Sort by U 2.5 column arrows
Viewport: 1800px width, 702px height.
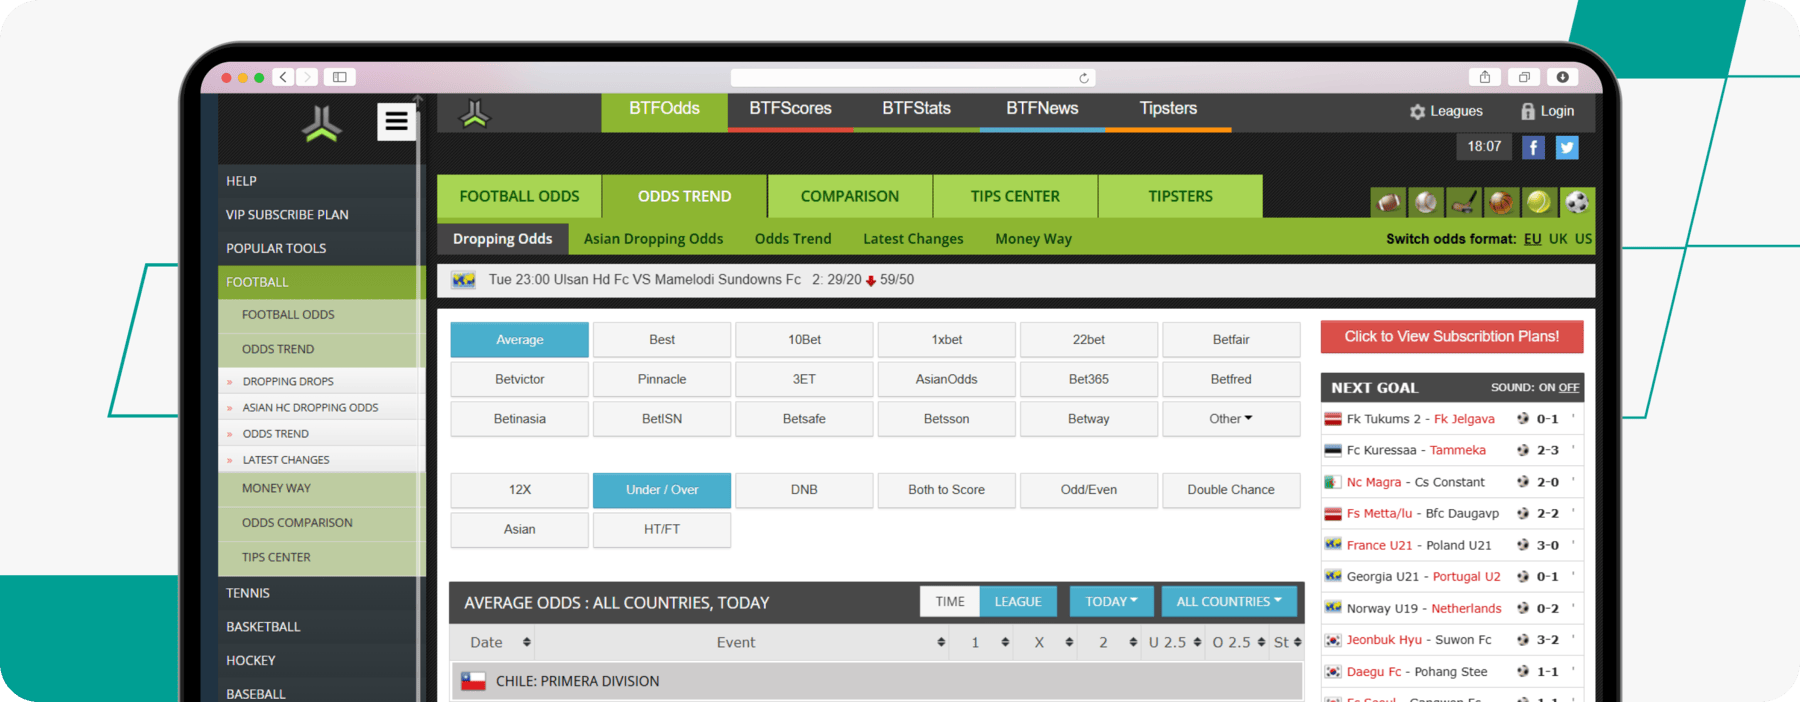coord(1197,642)
